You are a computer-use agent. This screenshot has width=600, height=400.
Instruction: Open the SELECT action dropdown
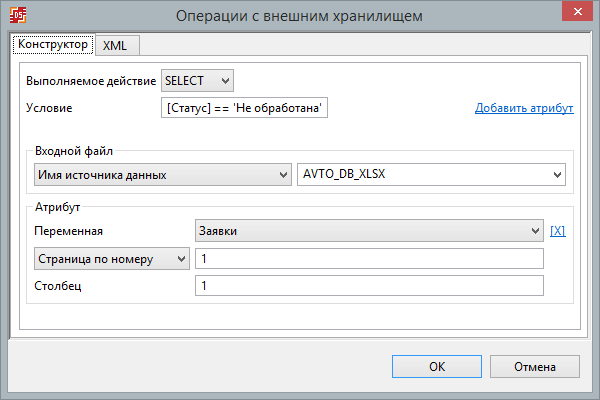pos(197,81)
